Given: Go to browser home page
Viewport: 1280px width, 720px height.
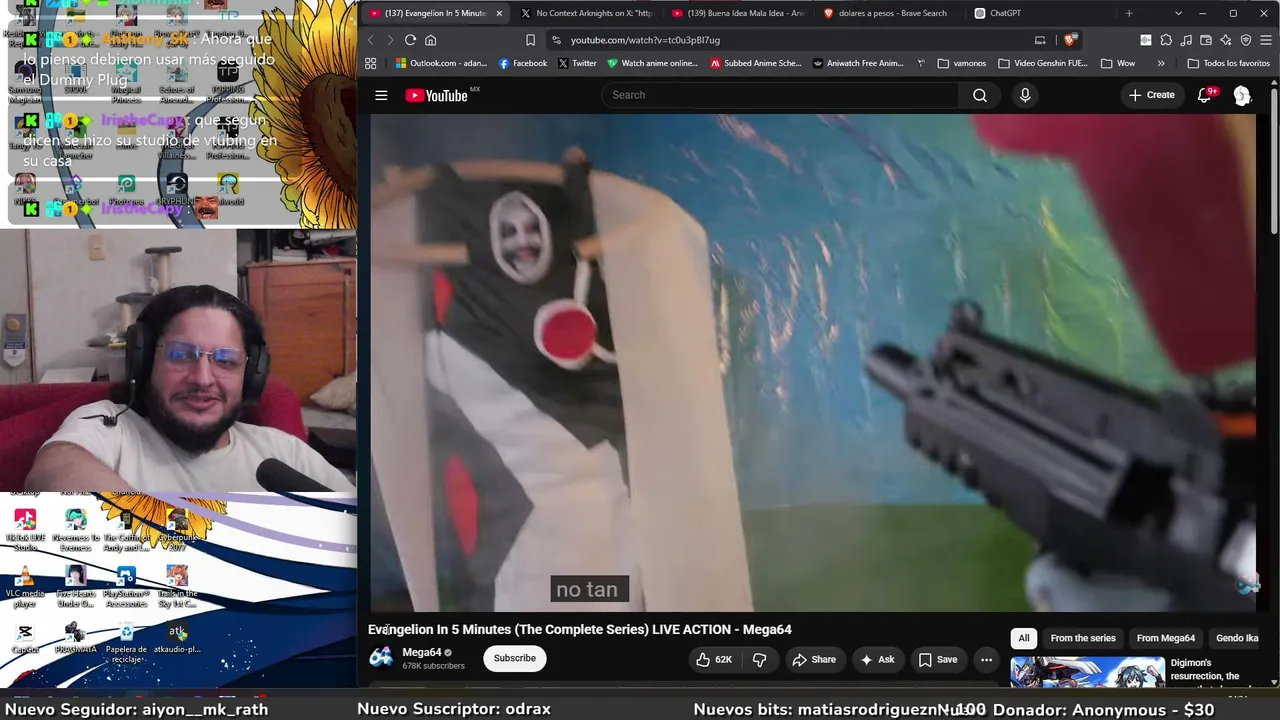Looking at the screenshot, I should pyautogui.click(x=431, y=40).
